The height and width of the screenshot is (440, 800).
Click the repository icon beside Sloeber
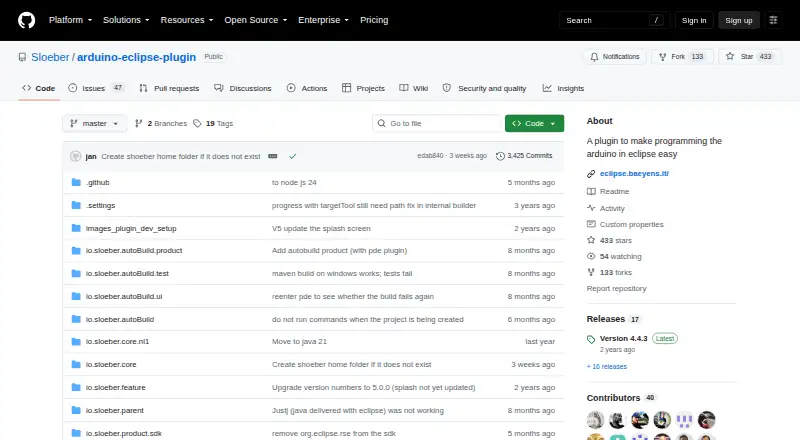coord(22,57)
